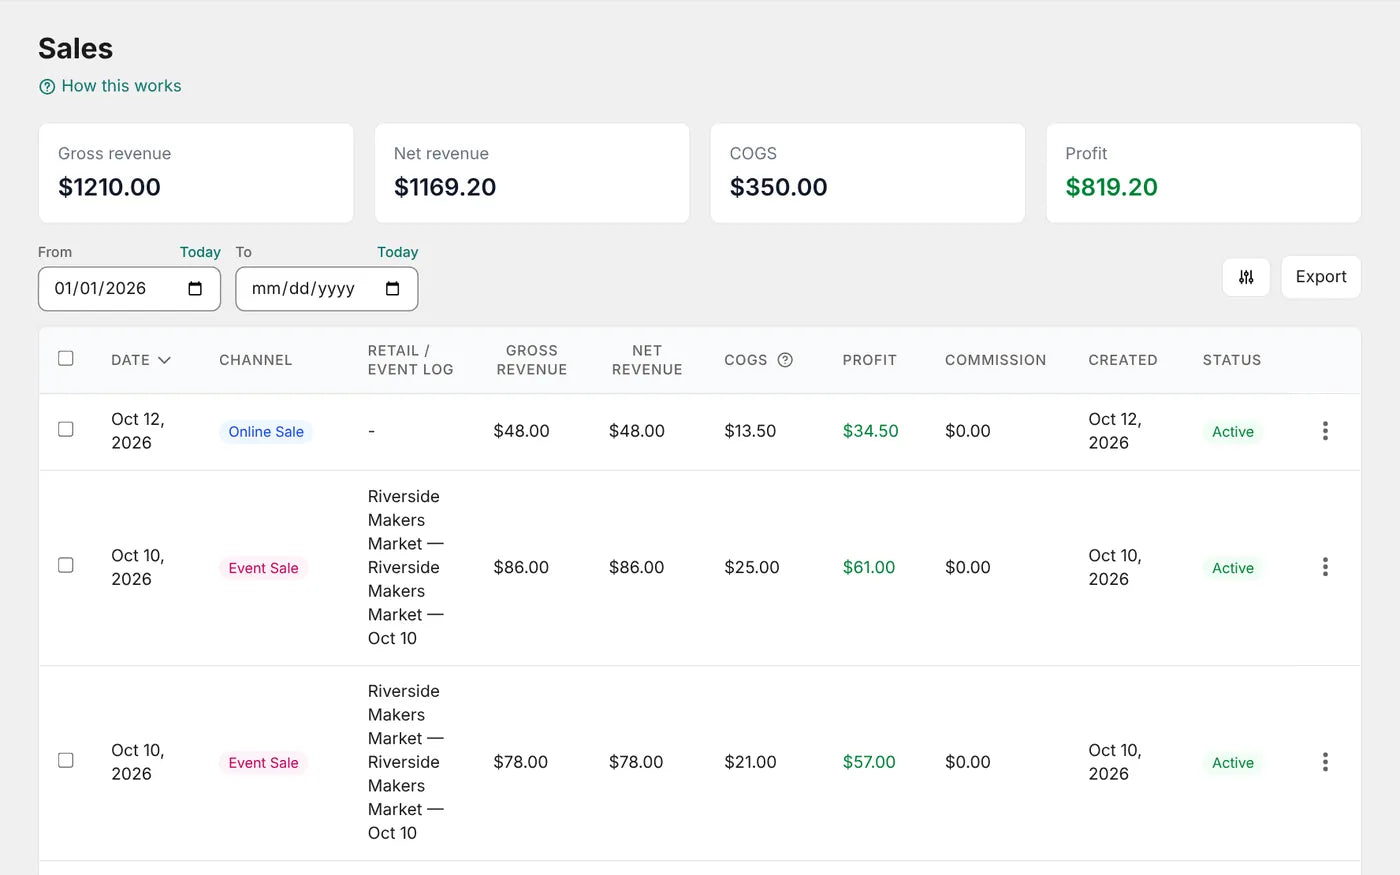Open the To date calendar picker icon
This screenshot has height=875, width=1400.
tap(392, 289)
